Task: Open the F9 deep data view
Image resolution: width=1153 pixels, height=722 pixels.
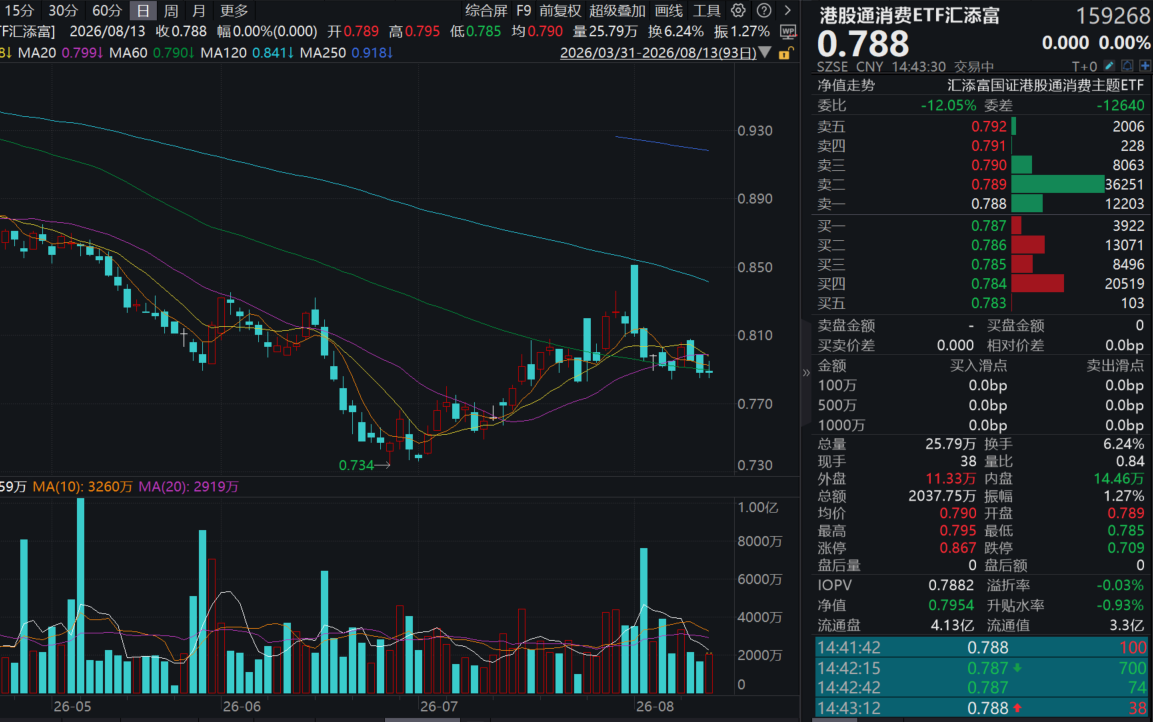Action: point(524,10)
